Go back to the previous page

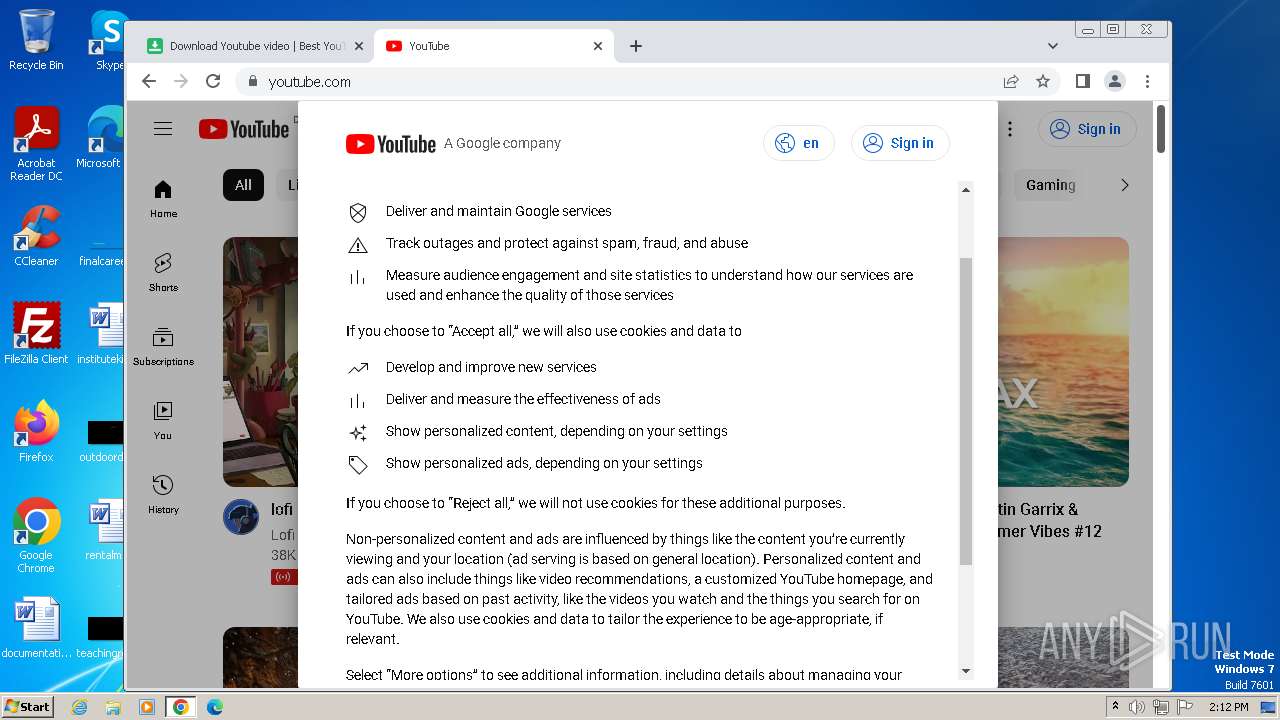coord(149,82)
